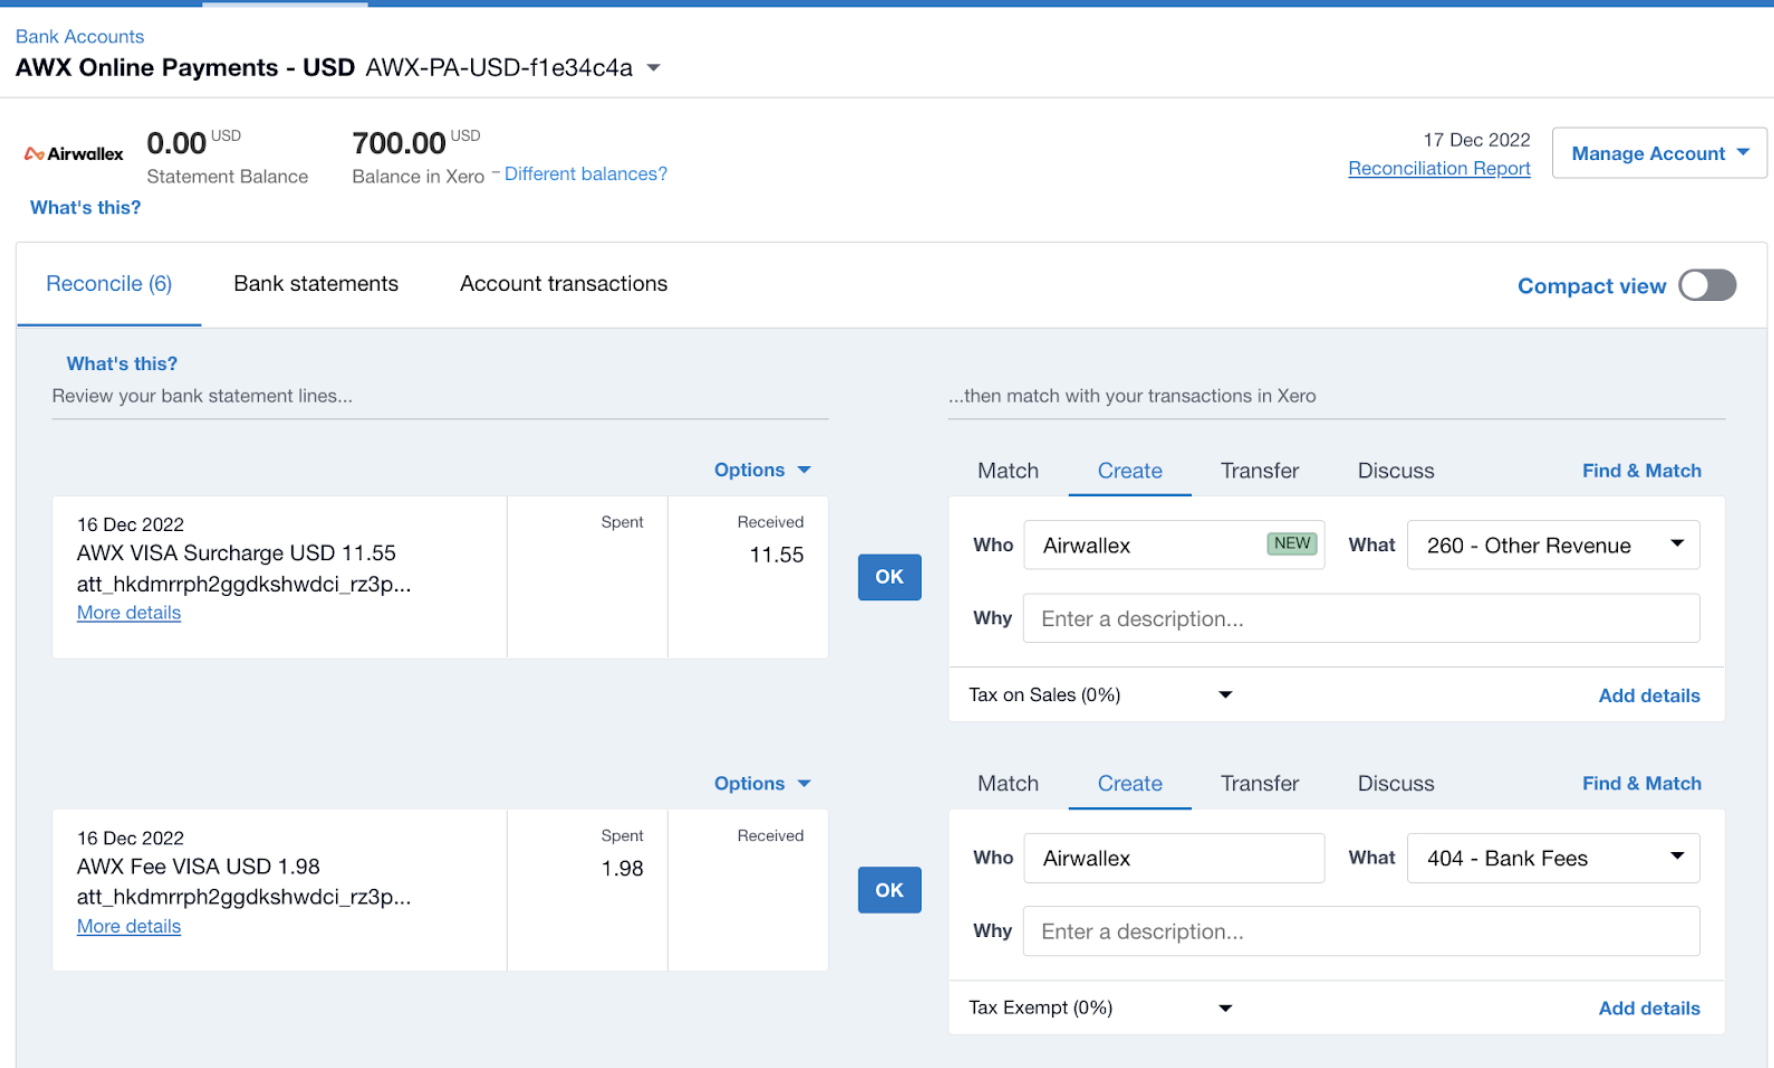
Task: Open the Bank Accounts breadcrumb link
Action: (x=80, y=37)
